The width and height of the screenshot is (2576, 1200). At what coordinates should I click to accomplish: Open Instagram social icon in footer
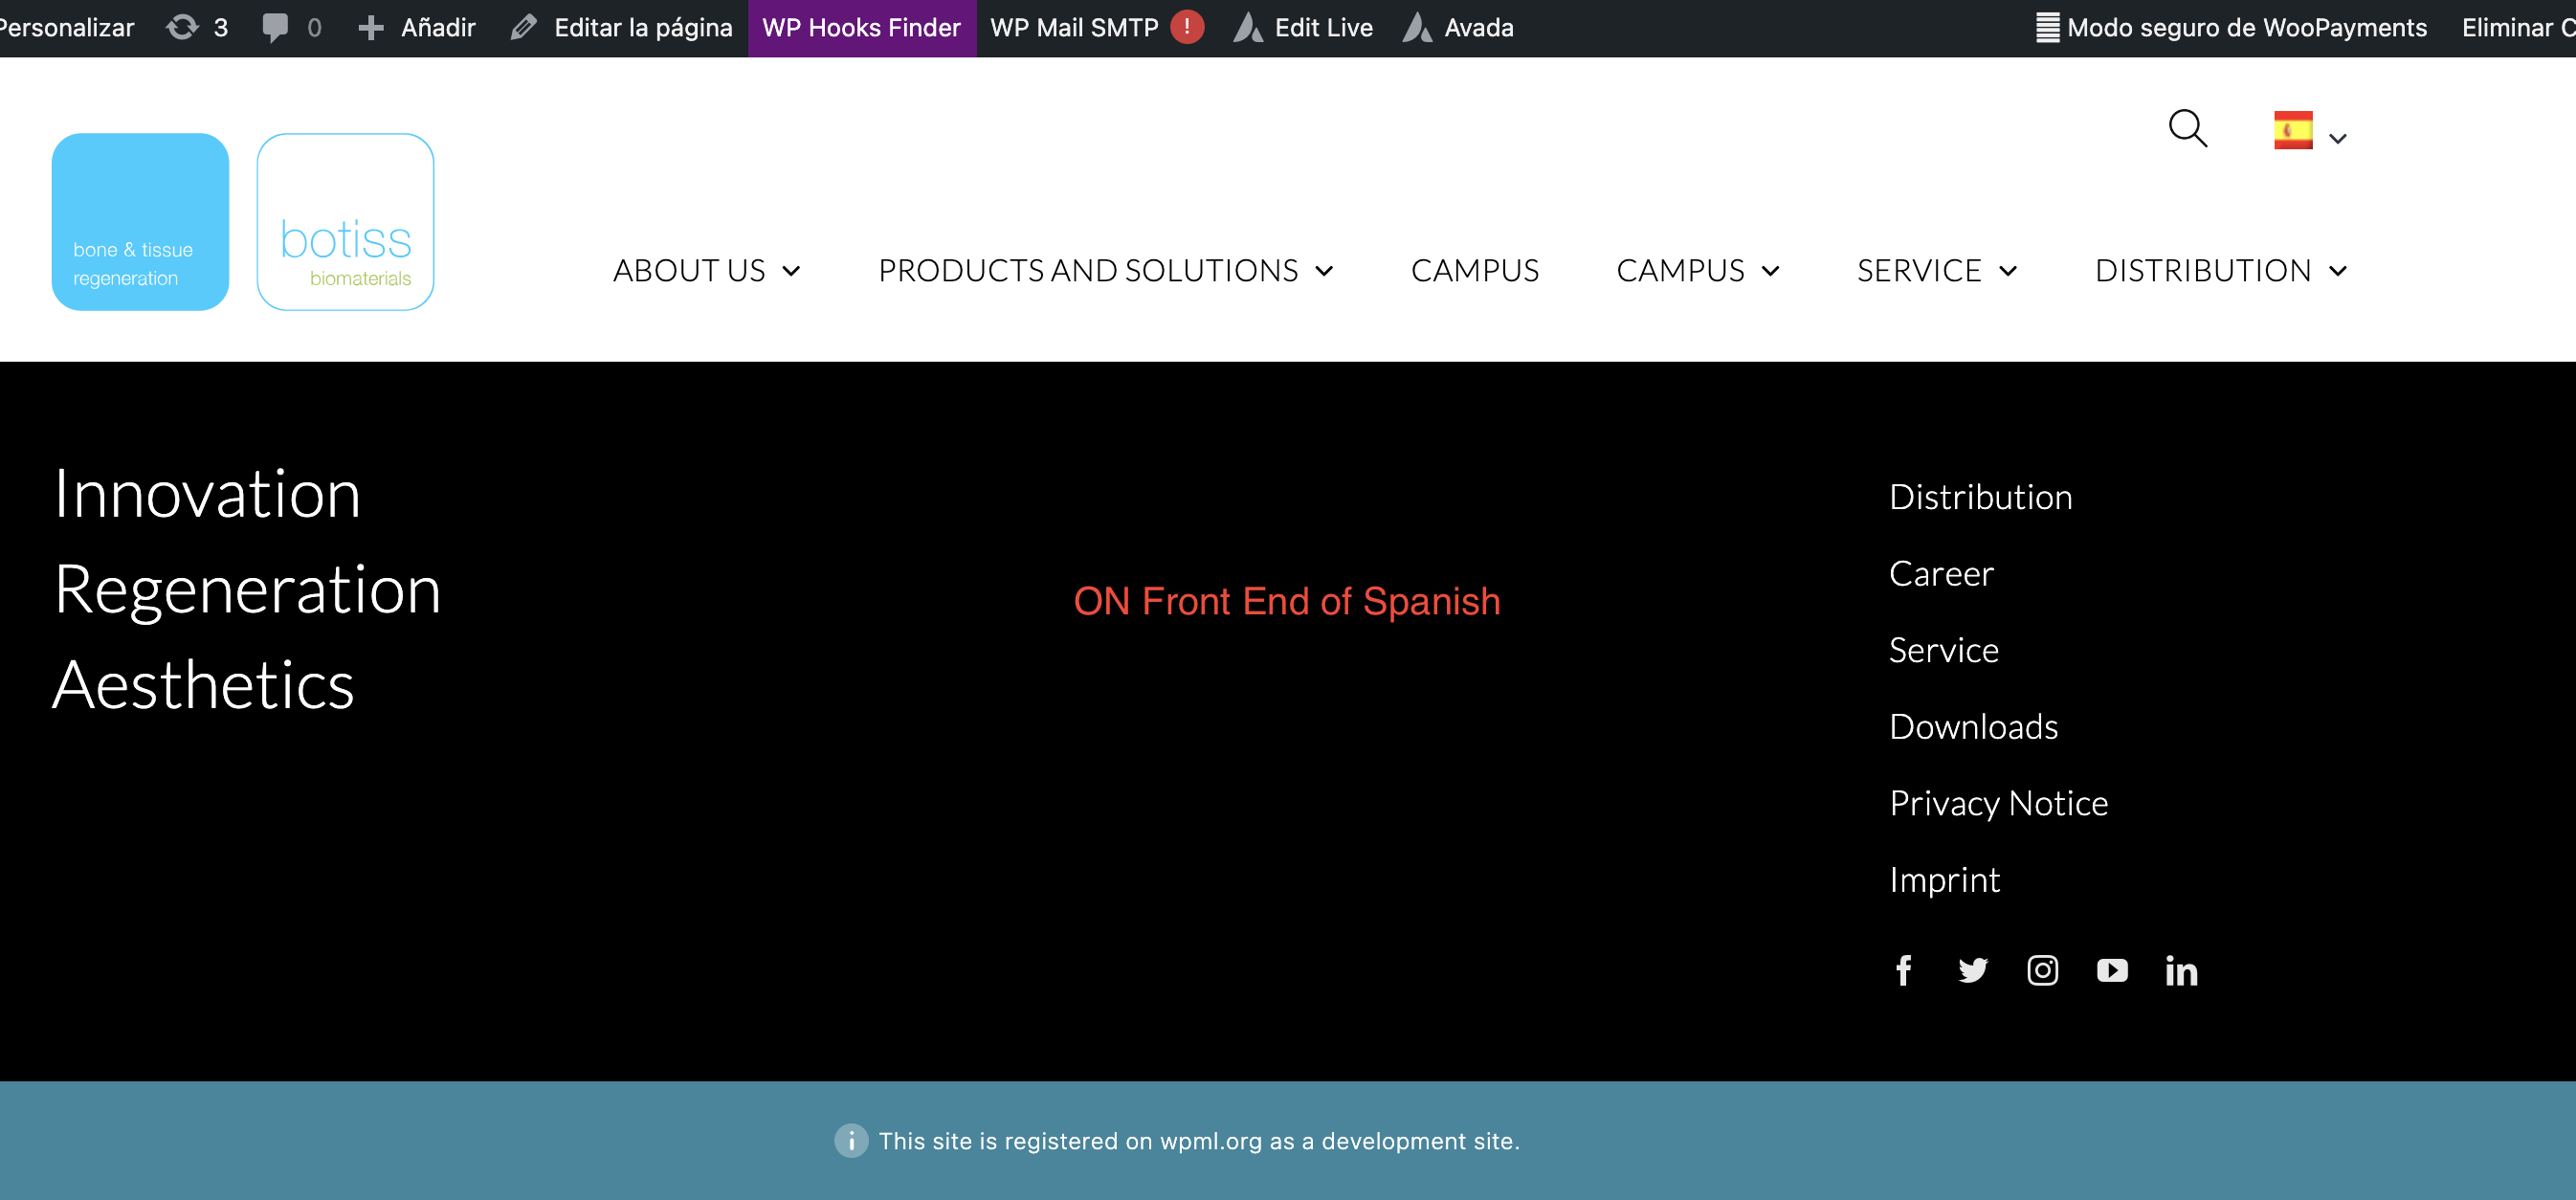(x=2042, y=970)
